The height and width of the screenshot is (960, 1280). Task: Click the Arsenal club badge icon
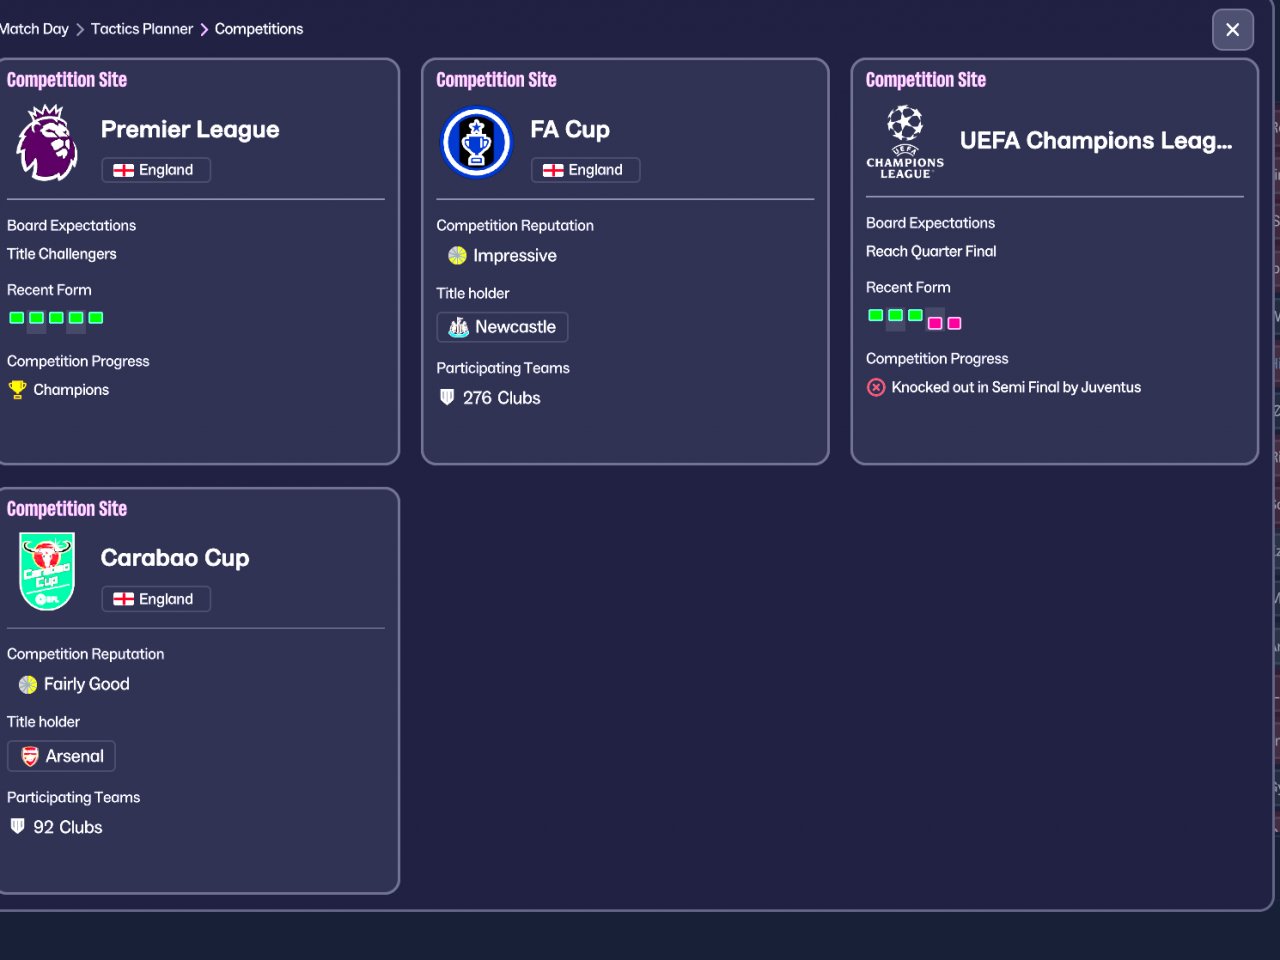click(30, 756)
